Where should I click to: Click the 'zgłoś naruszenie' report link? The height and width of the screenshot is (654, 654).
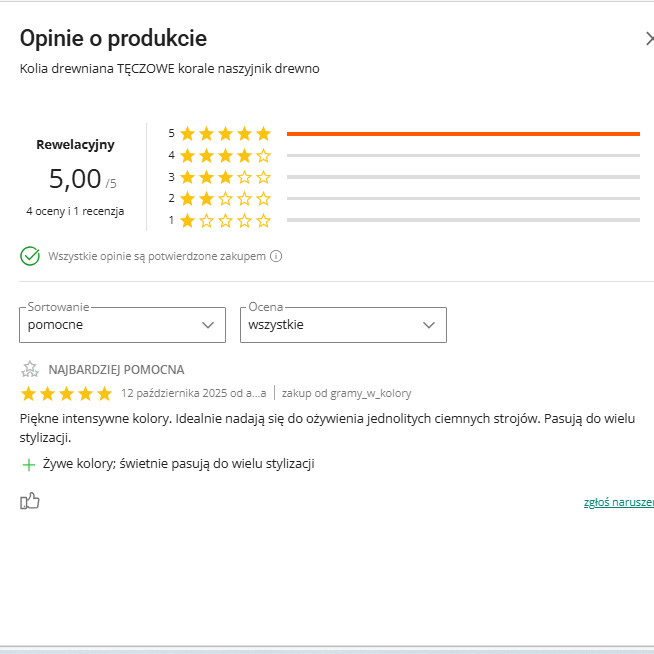[618, 502]
